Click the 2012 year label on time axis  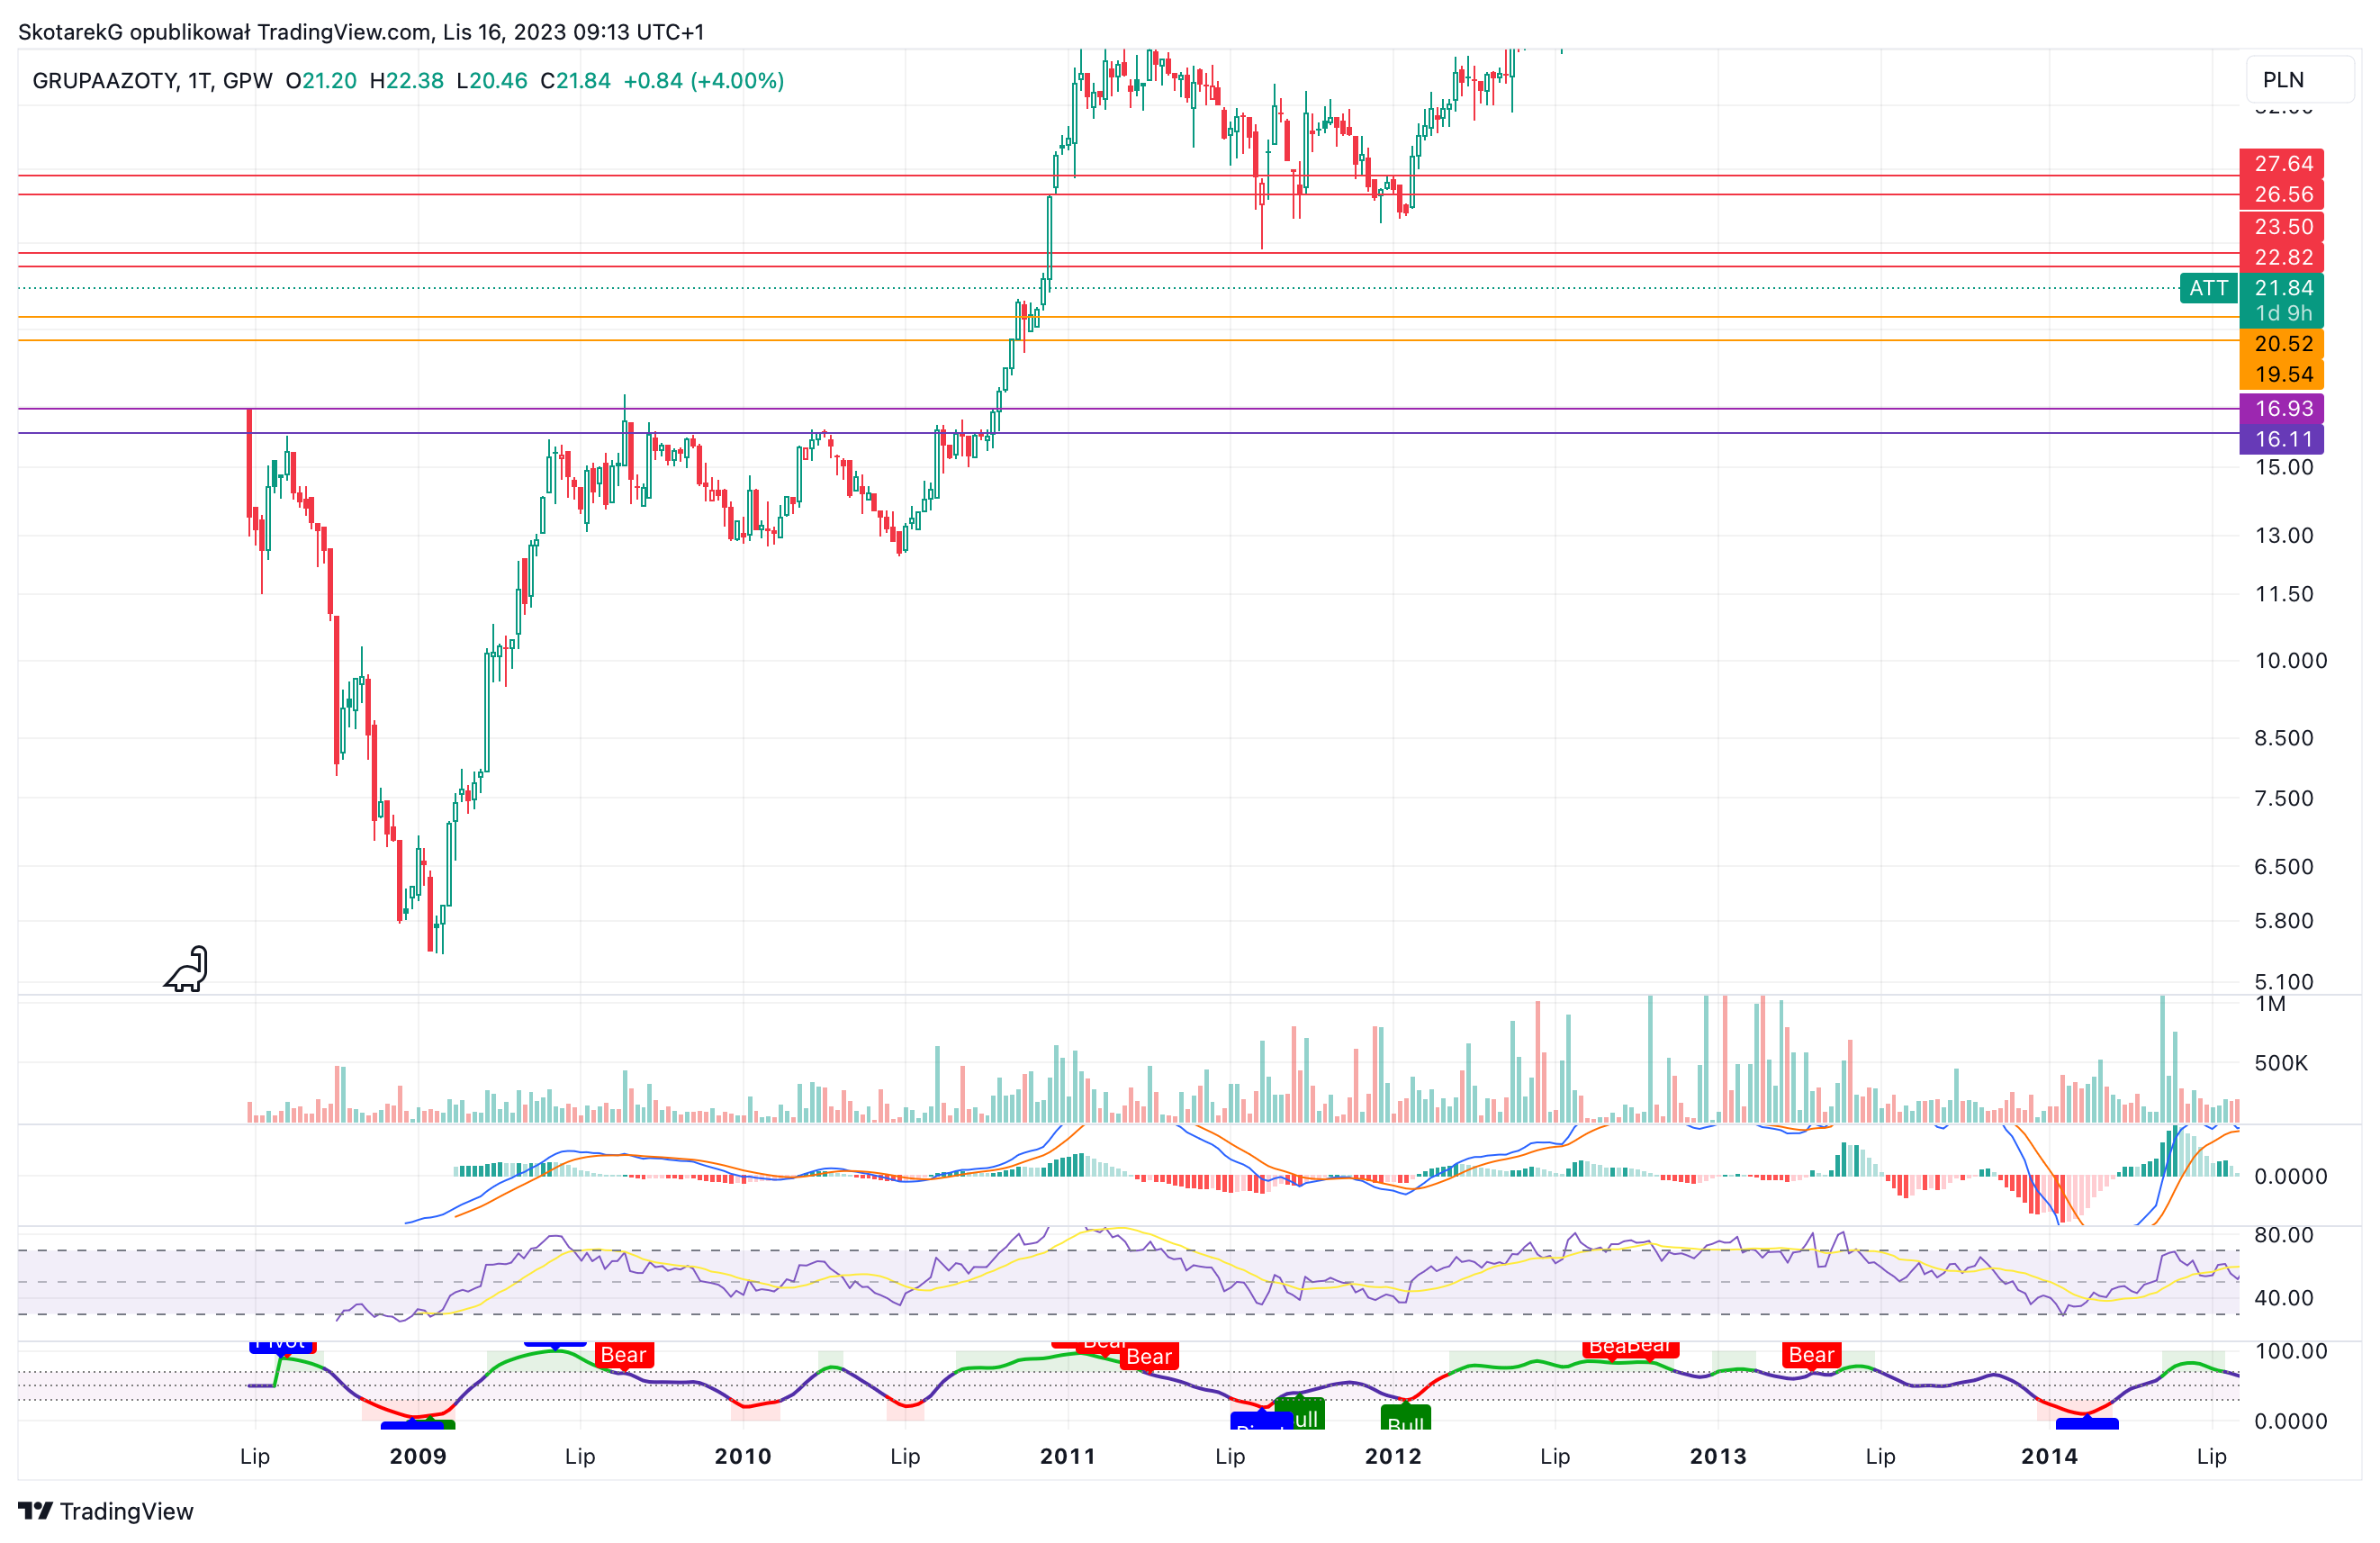(1393, 1456)
